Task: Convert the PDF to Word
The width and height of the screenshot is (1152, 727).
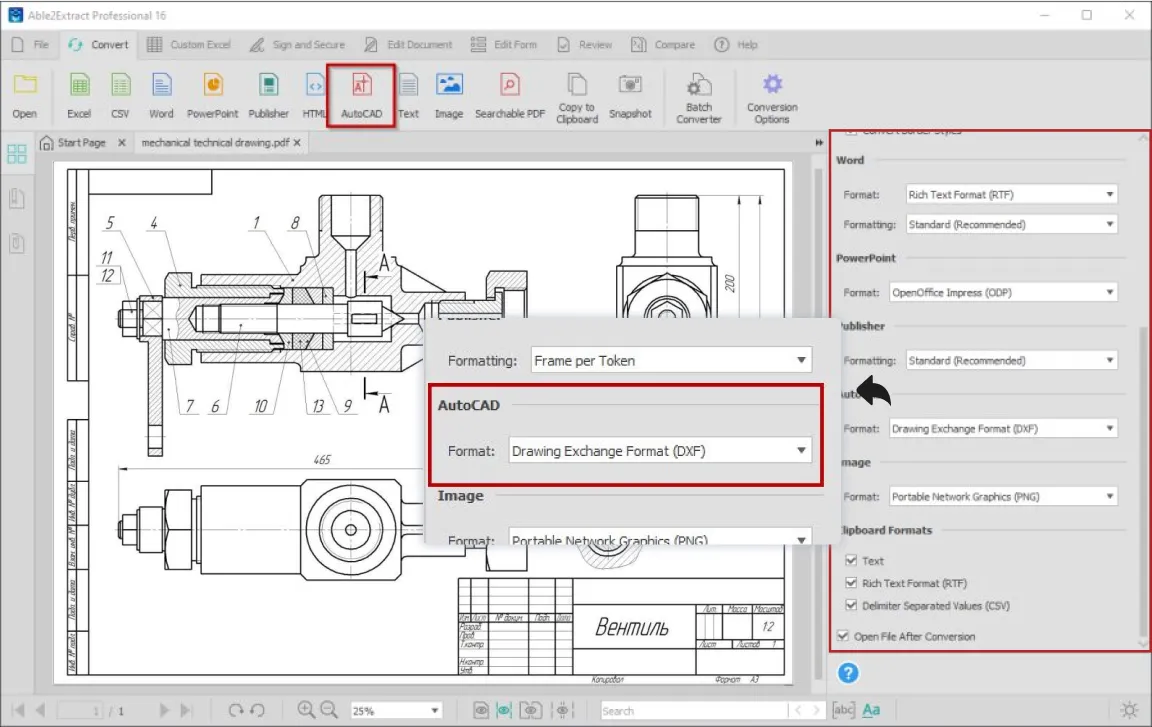Action: [161, 96]
